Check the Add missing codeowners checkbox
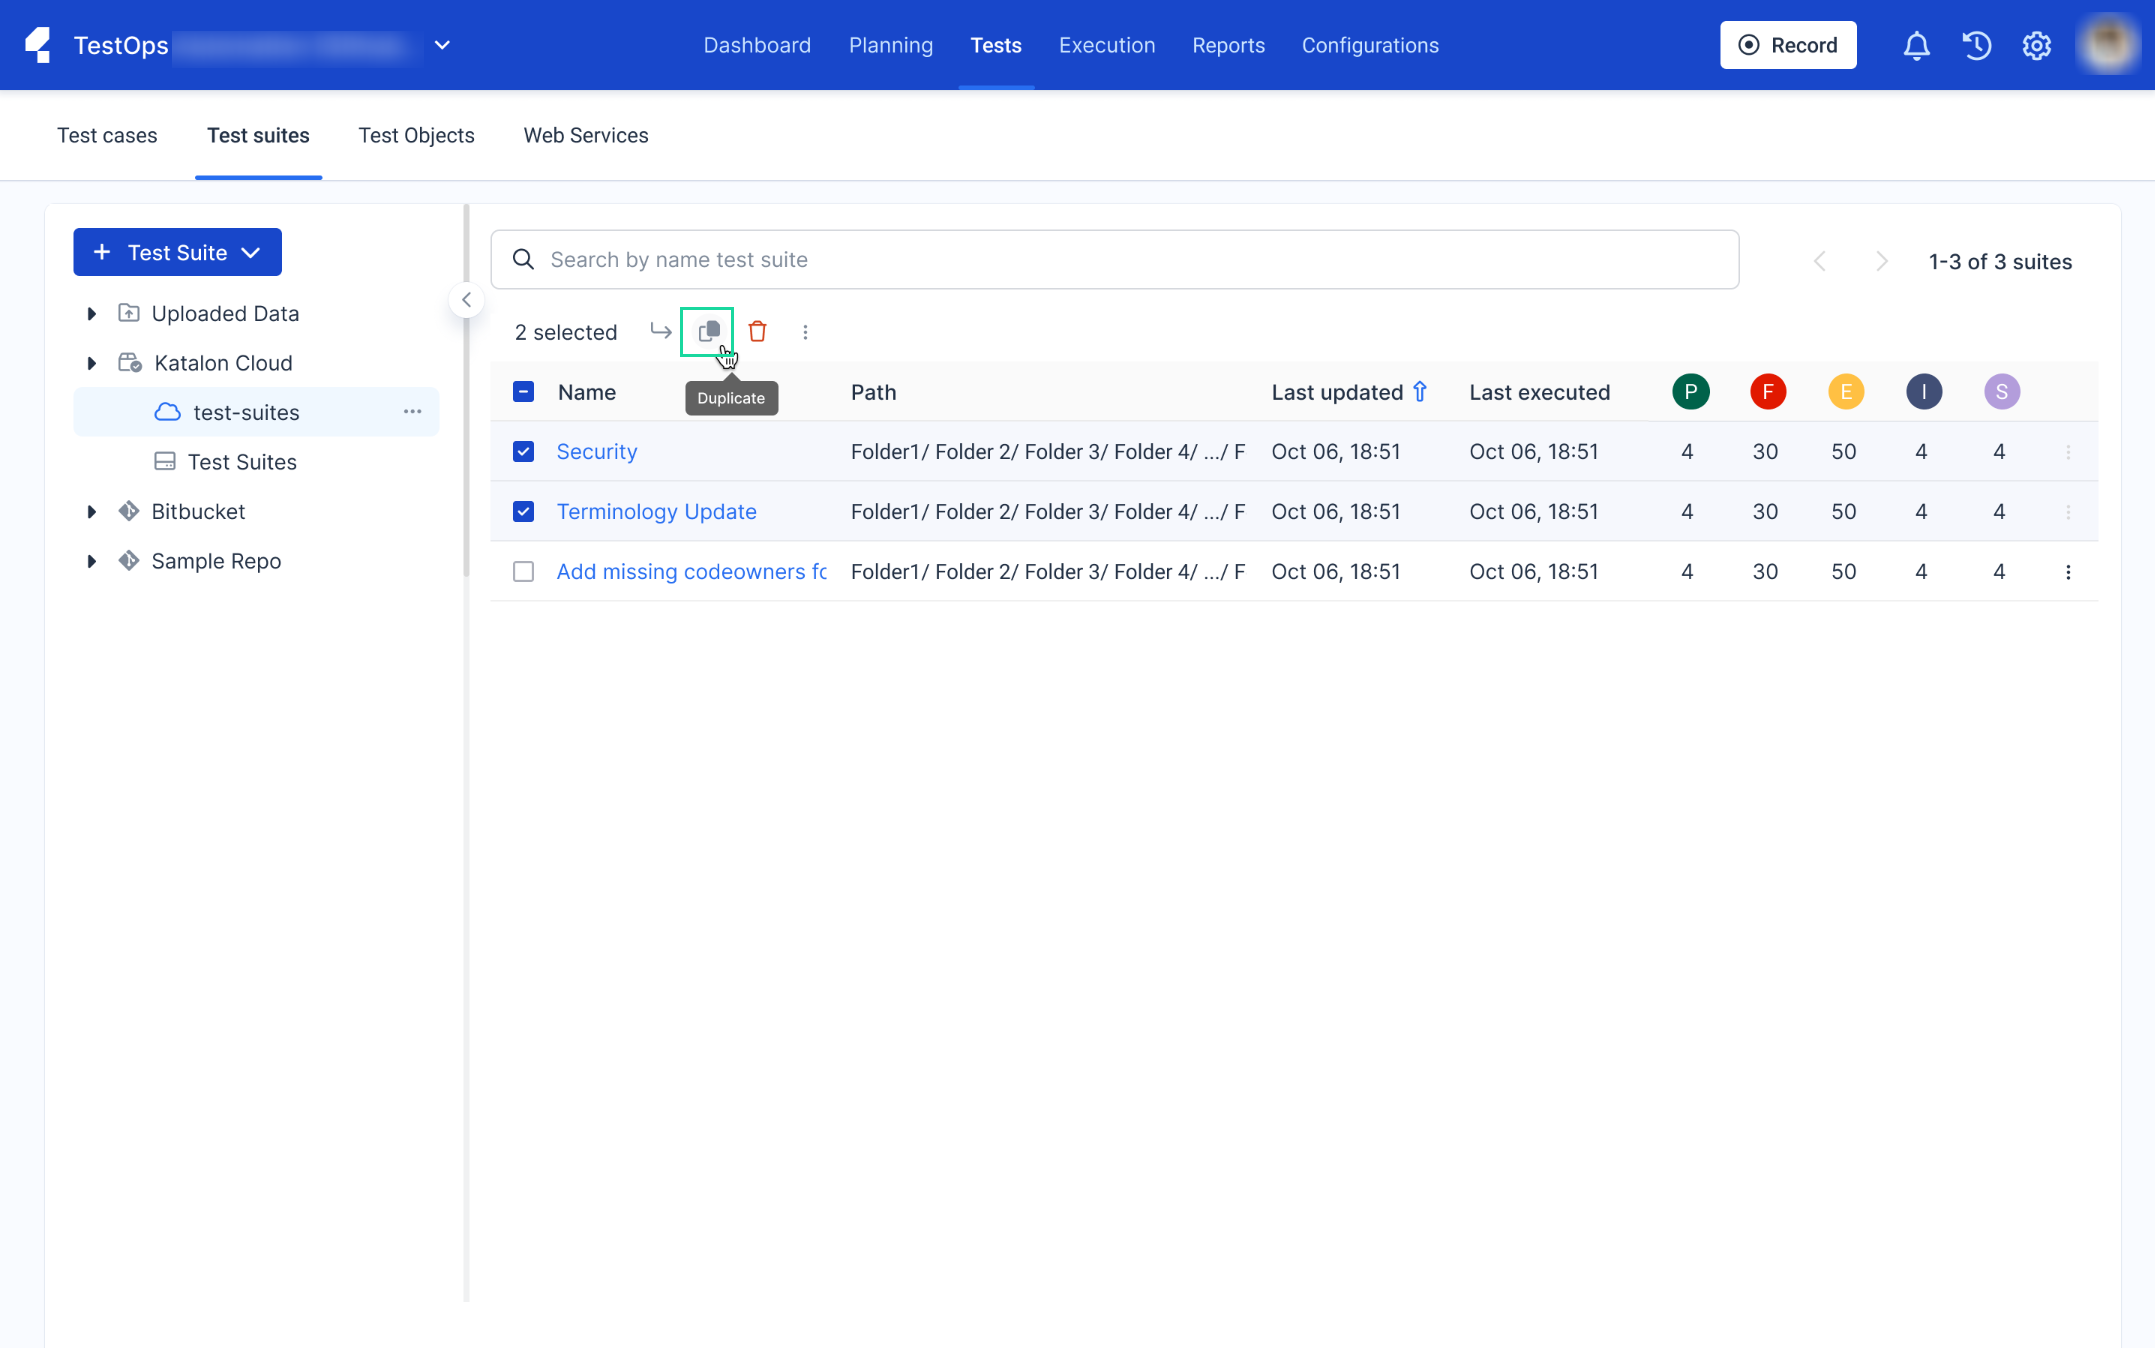The height and width of the screenshot is (1348, 2155). (523, 572)
